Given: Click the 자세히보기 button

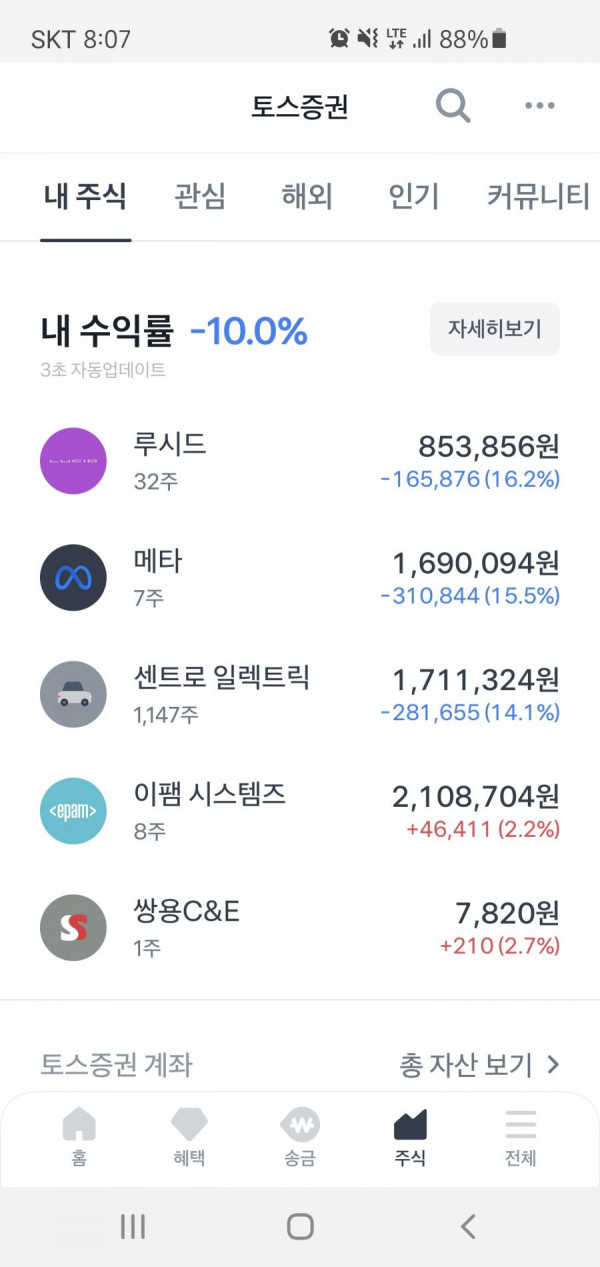Looking at the screenshot, I should [495, 329].
